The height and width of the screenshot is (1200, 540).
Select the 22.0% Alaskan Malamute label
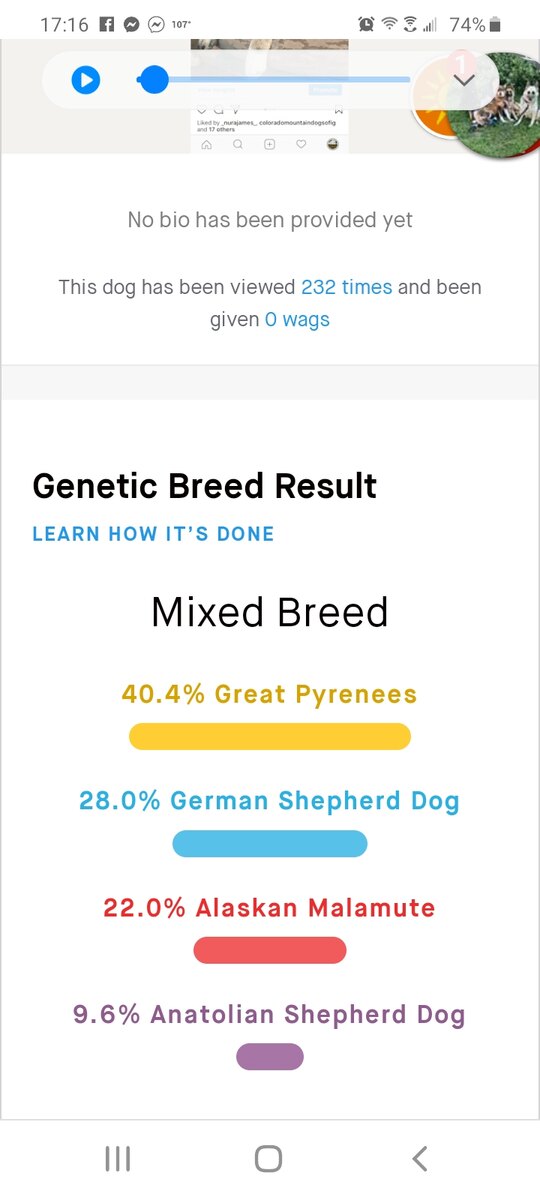270,908
